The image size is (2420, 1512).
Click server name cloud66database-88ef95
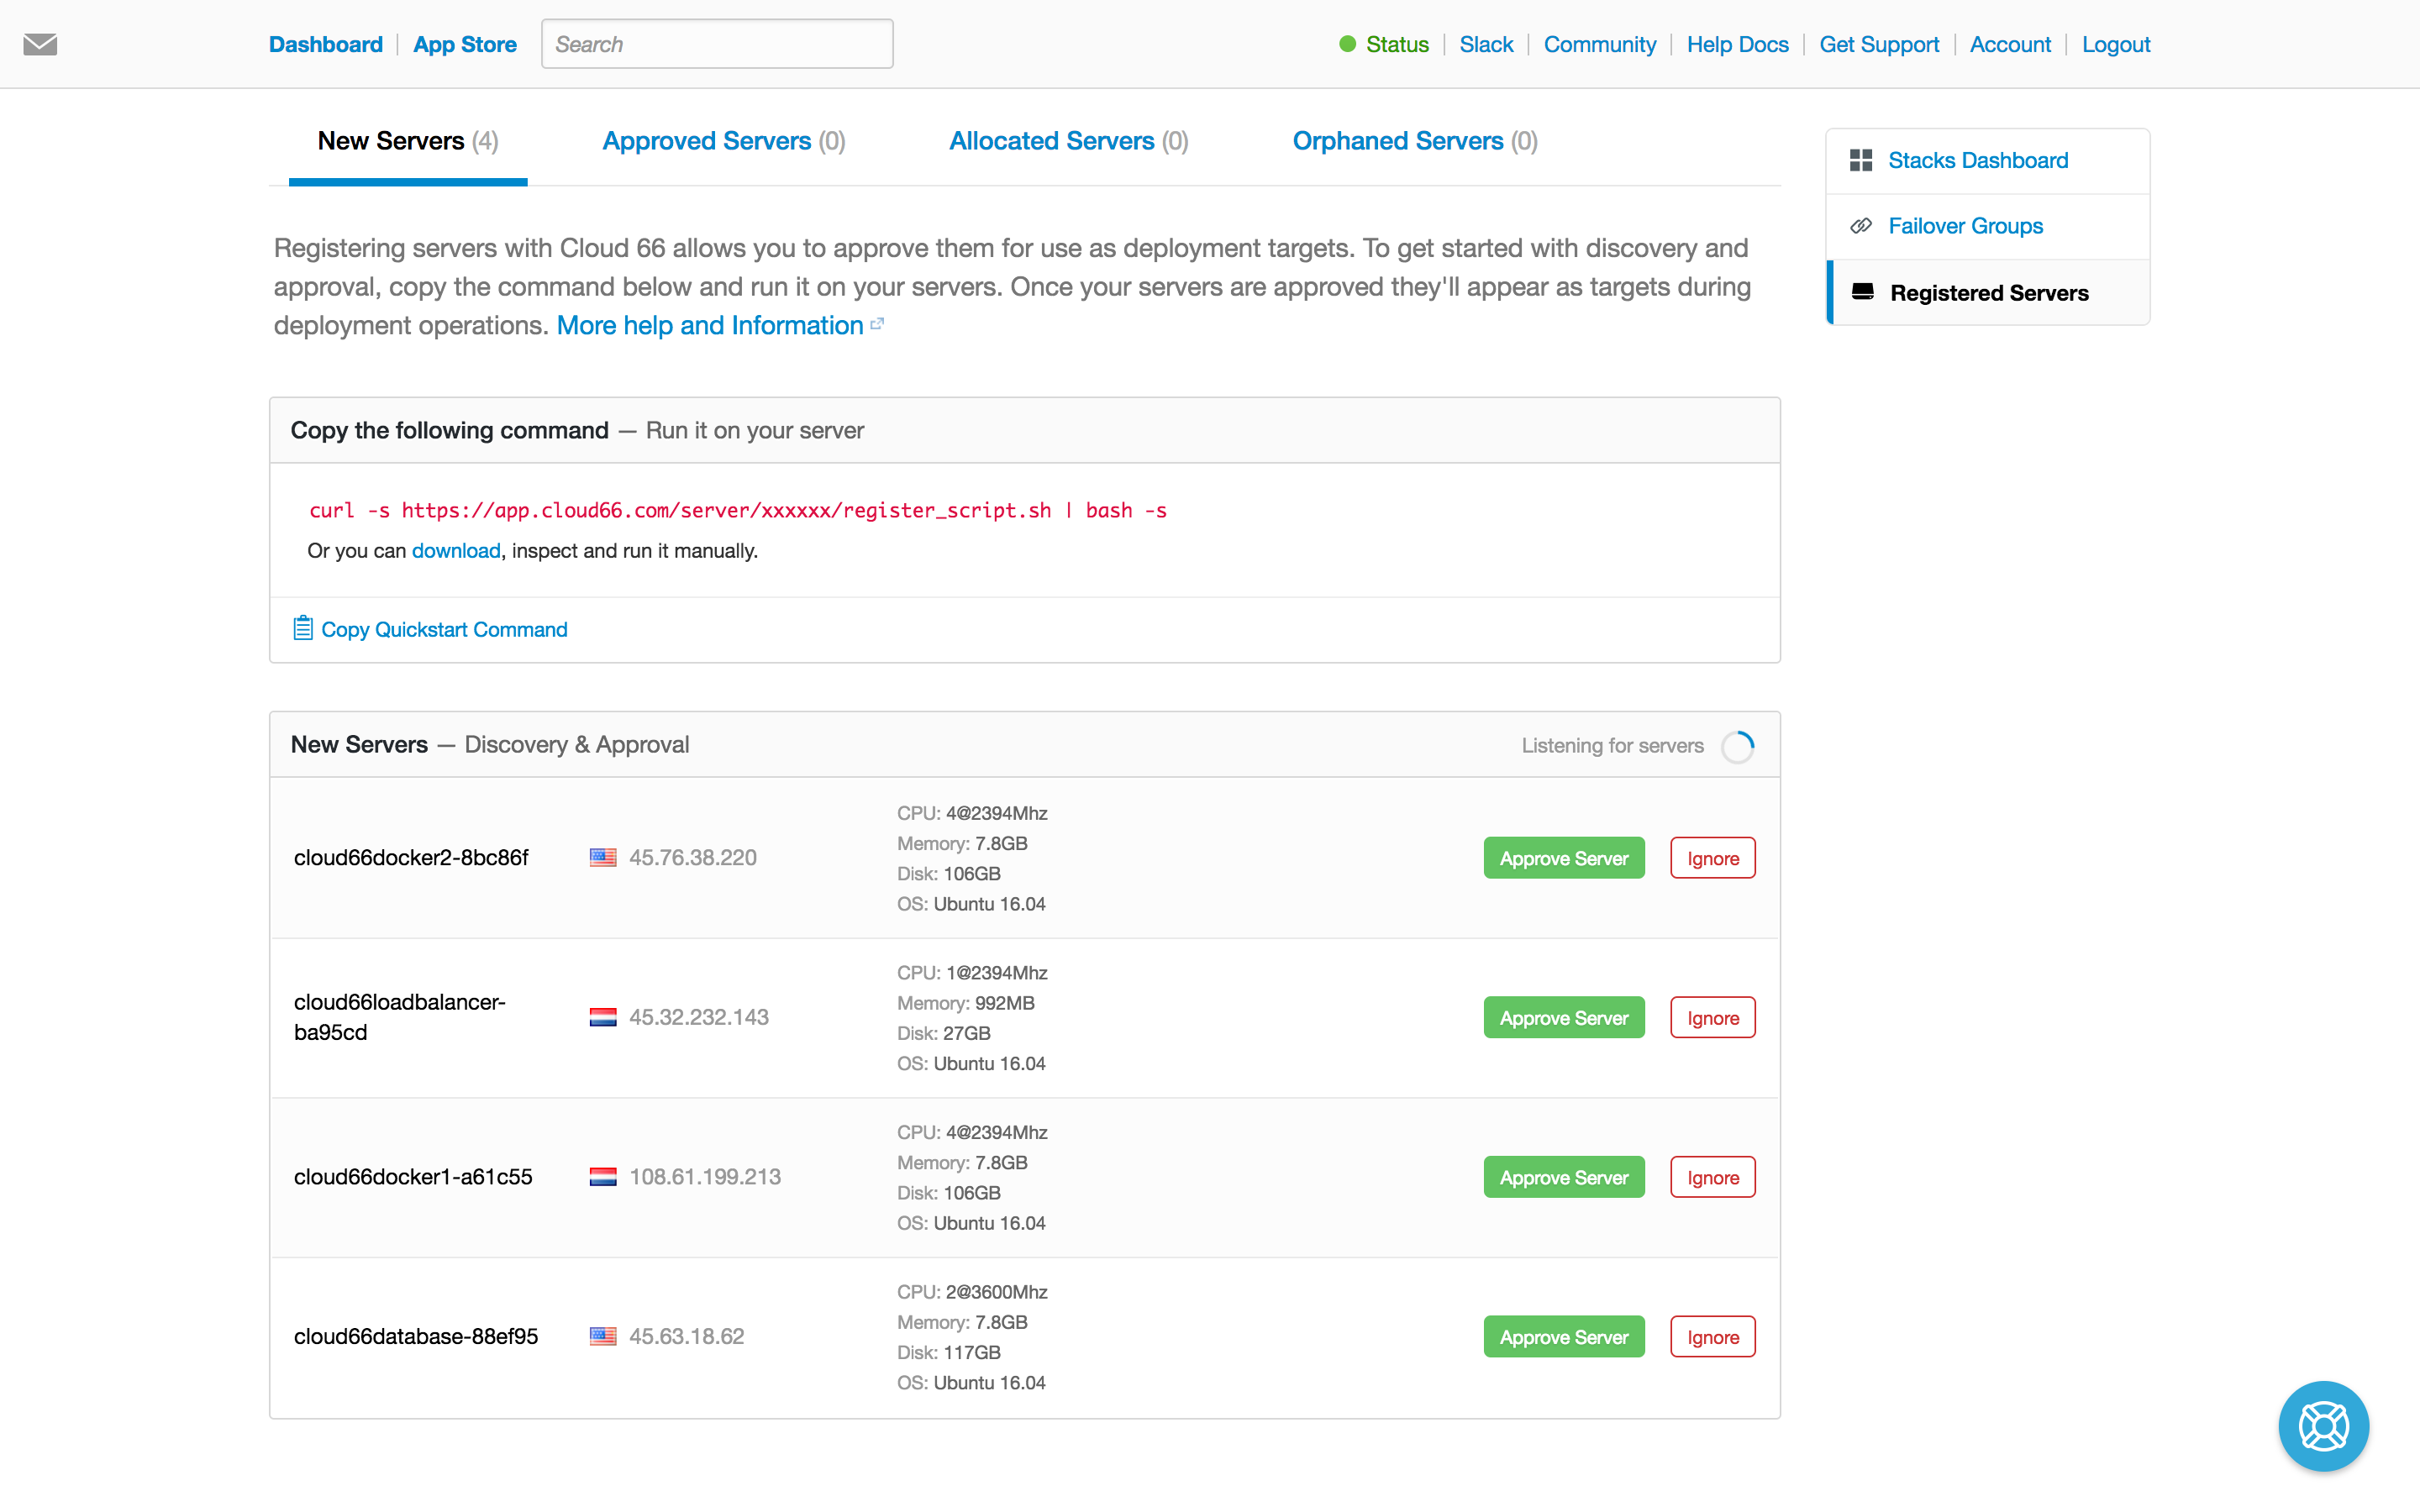(416, 1336)
